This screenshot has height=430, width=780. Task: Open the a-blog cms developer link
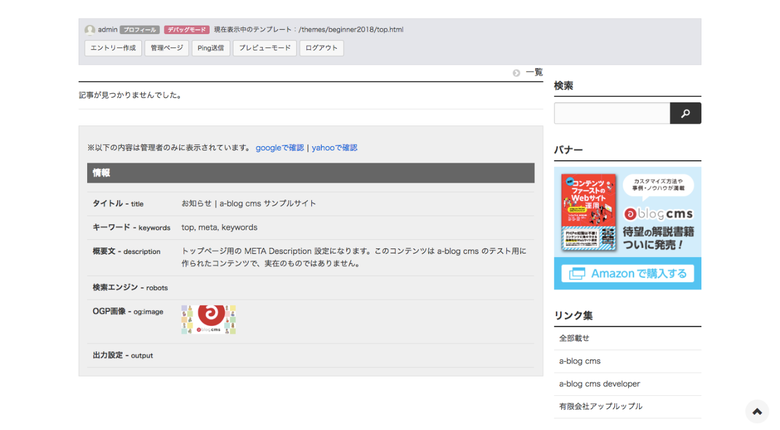pyautogui.click(x=599, y=384)
